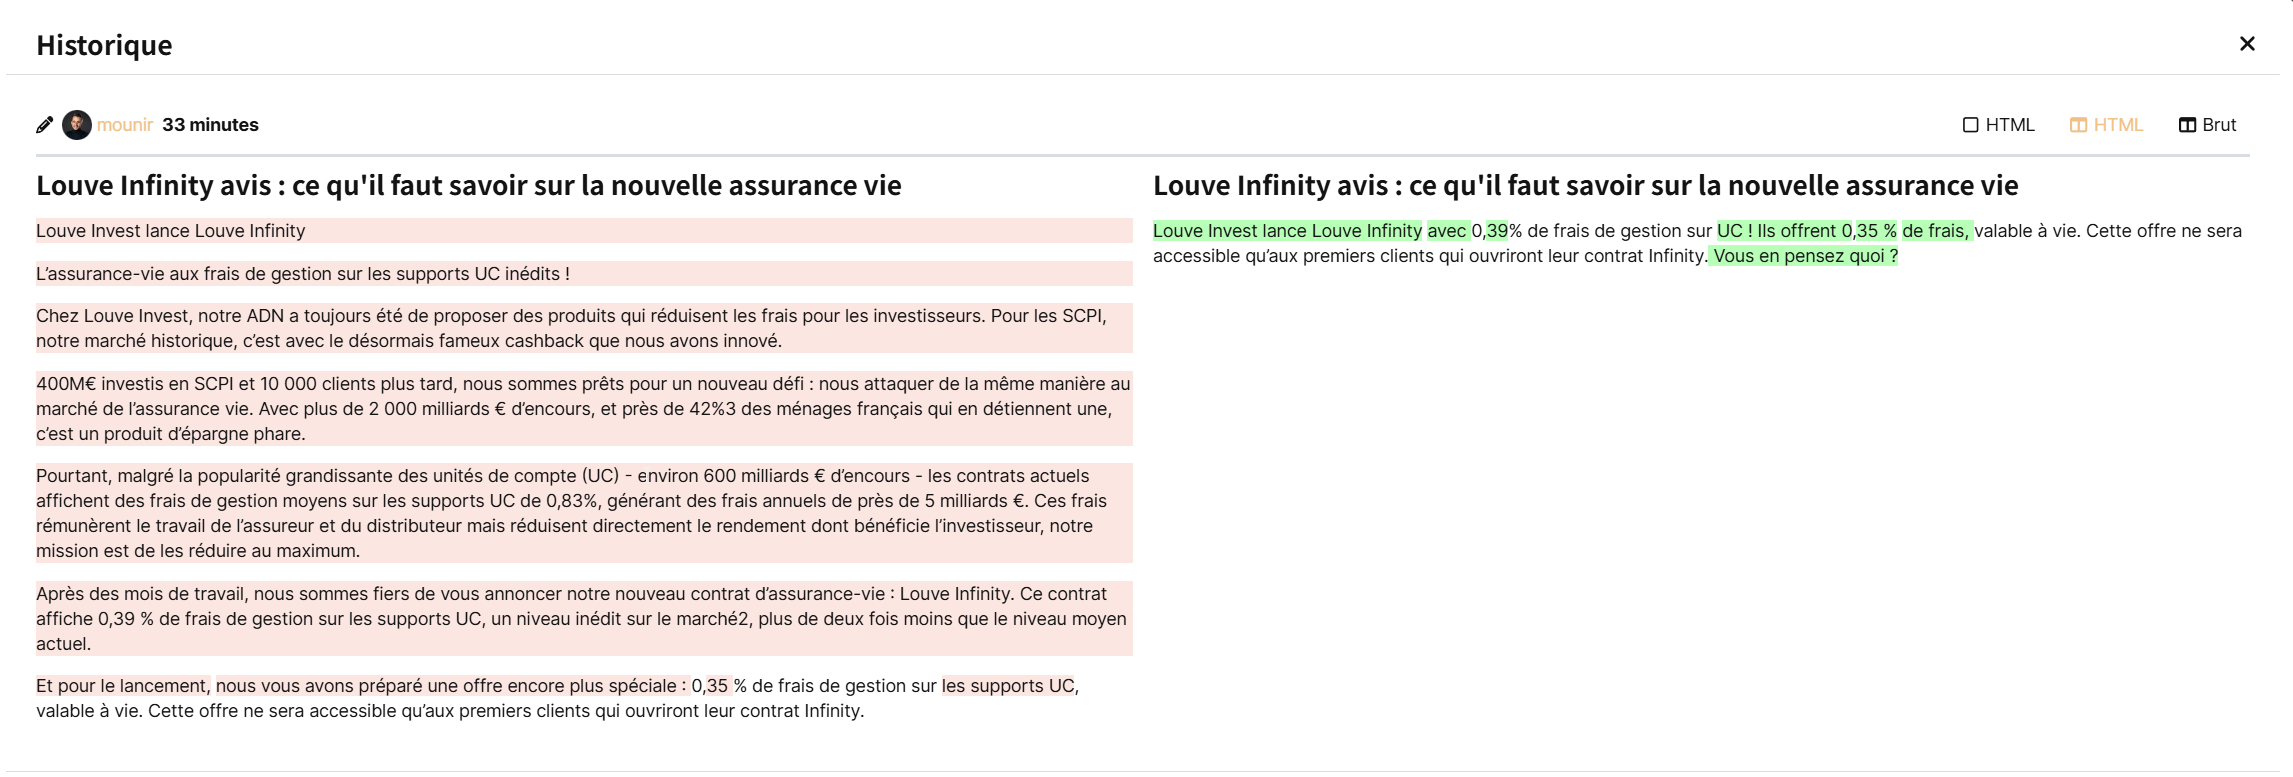Click the green added text "UC ! Ils offrent"
Image resolution: width=2293 pixels, height=777 pixels.
click(1776, 231)
